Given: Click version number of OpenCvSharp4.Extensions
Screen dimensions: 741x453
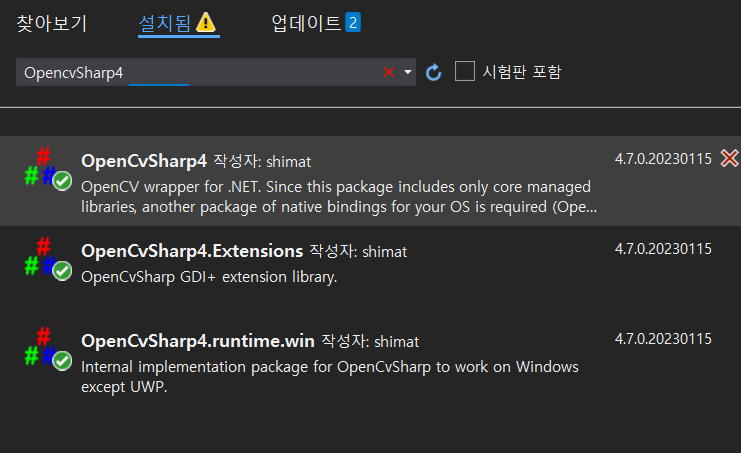Looking at the screenshot, I should tap(663, 249).
